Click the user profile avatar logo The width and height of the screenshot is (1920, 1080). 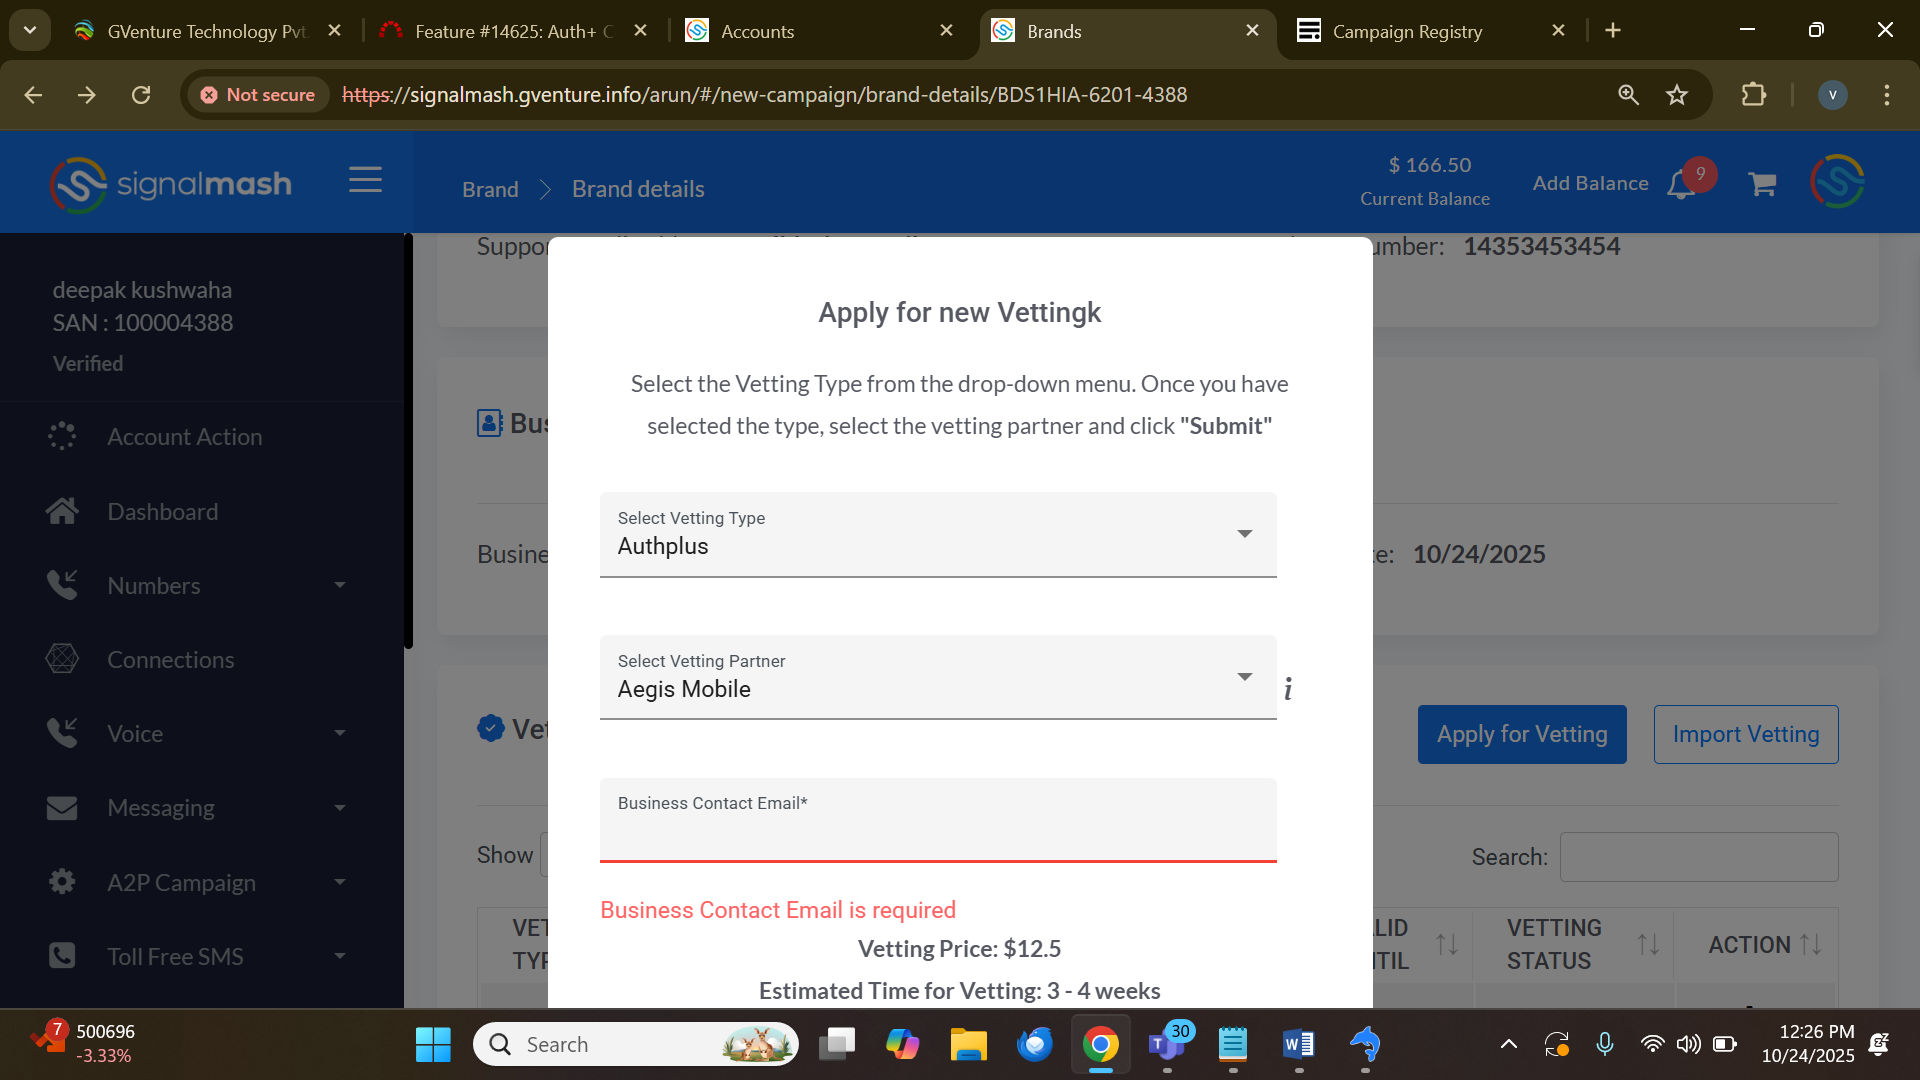1837,182
